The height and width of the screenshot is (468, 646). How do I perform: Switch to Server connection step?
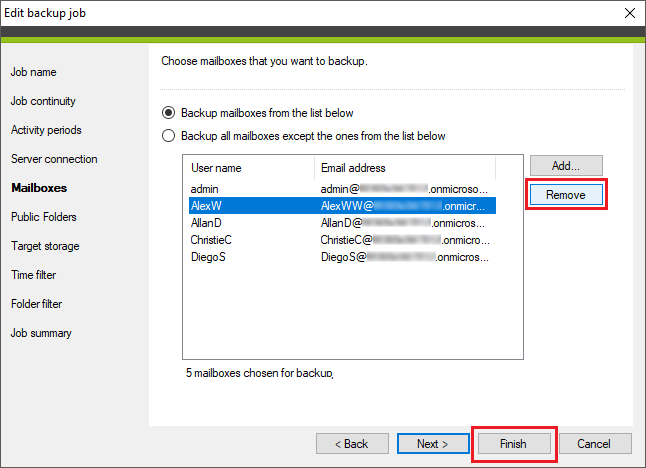click(54, 159)
